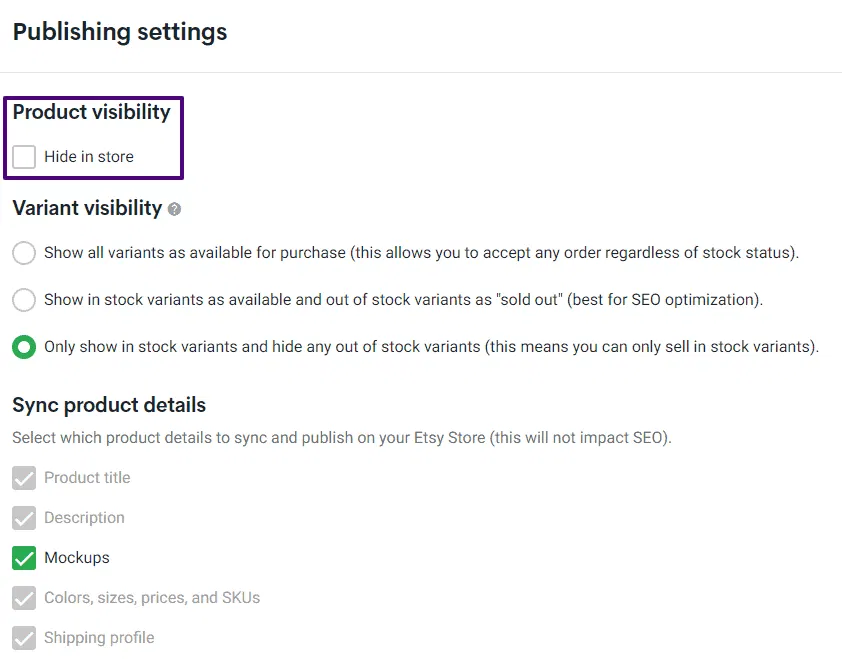Click the Hide in store label text

coord(88,156)
